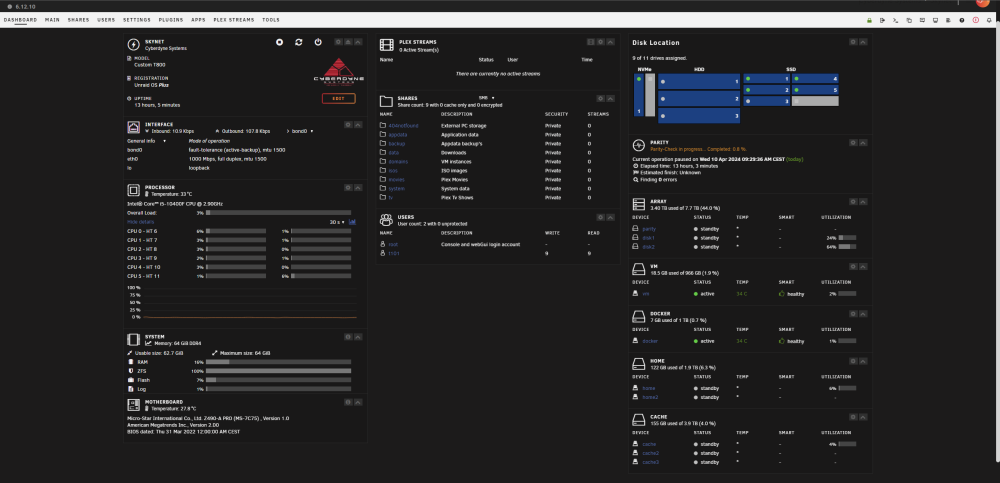This screenshot has width=1000, height=483.
Task: Open settings gear on the Plex Streams tile
Action: point(601,42)
